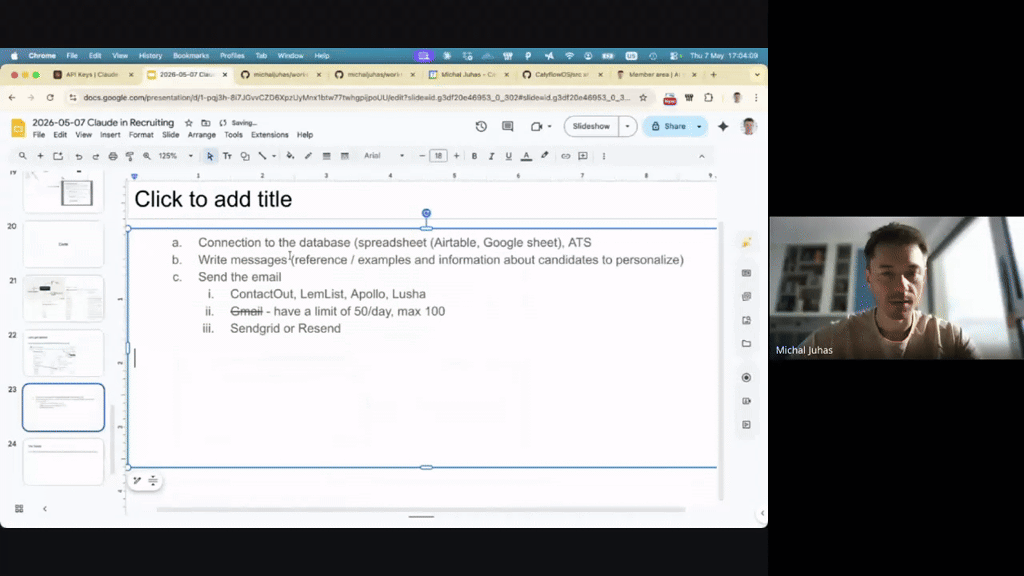This screenshot has height=576, width=1024.
Task: Collapse the filmstrip with left chevron
Action: 44,509
